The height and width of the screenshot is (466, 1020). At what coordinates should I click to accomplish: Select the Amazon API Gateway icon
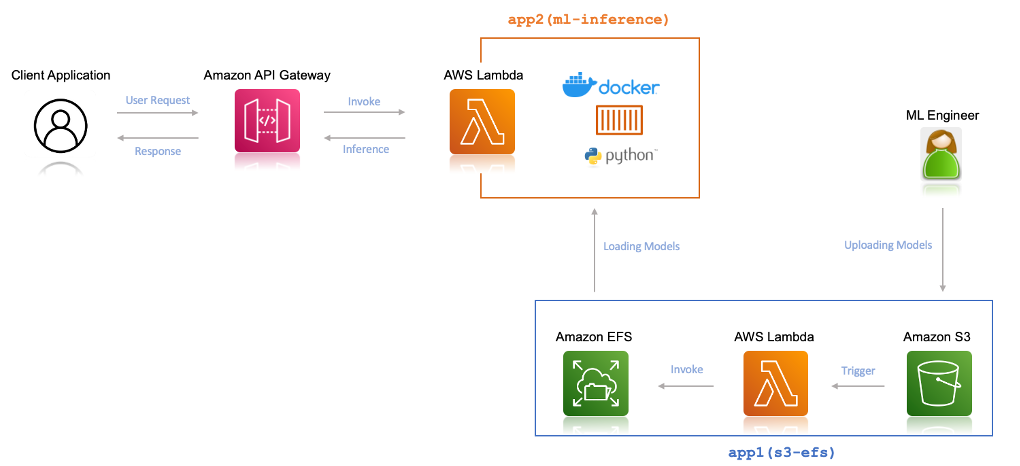[x=267, y=121]
